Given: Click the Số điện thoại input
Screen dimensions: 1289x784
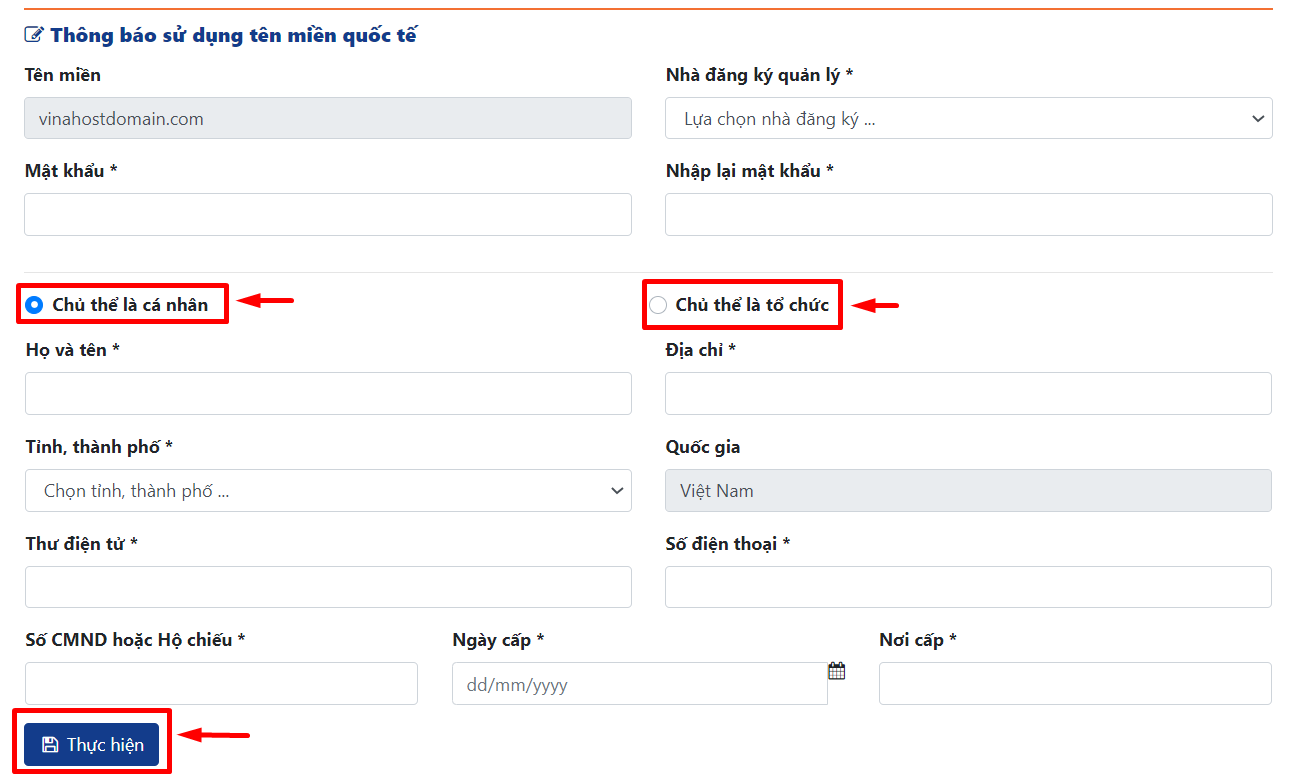Looking at the screenshot, I should click(x=969, y=587).
